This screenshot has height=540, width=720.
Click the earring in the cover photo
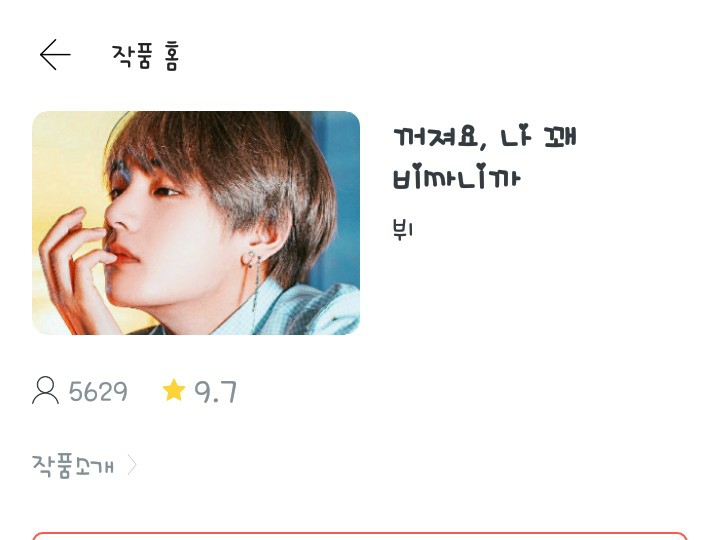[x=253, y=268]
